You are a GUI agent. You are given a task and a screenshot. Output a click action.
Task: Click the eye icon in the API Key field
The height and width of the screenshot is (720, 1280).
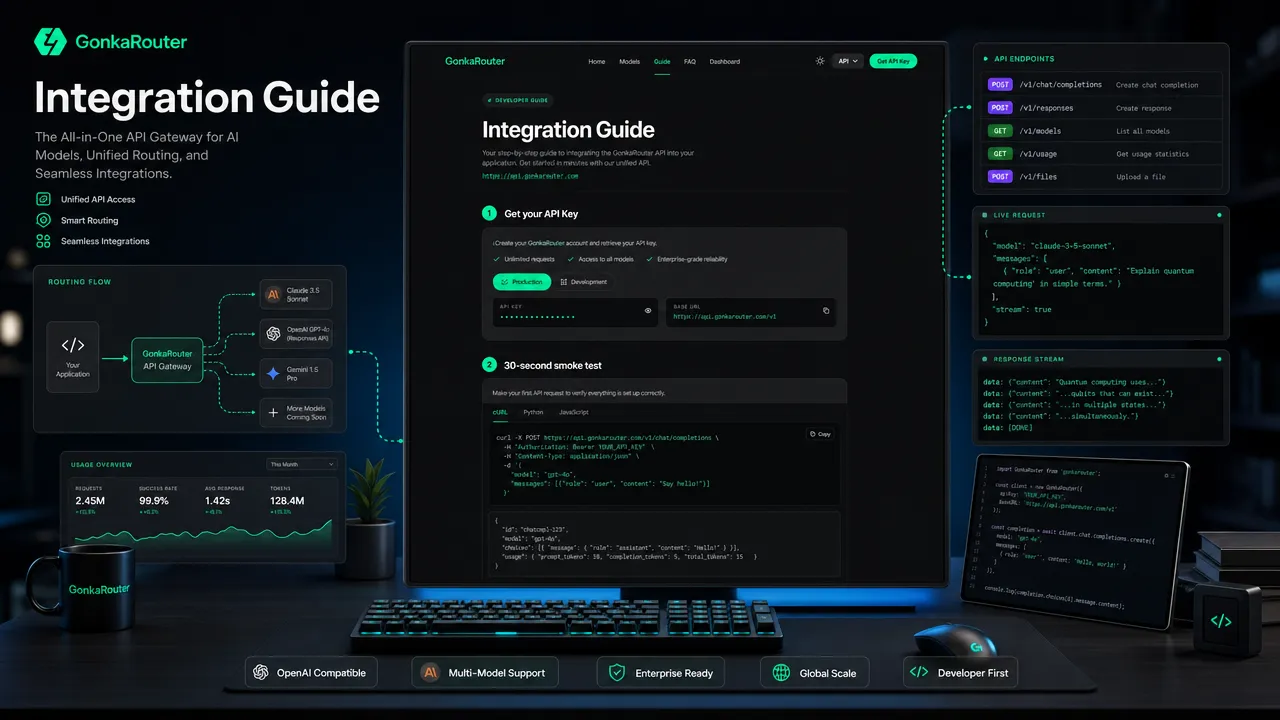click(x=648, y=311)
